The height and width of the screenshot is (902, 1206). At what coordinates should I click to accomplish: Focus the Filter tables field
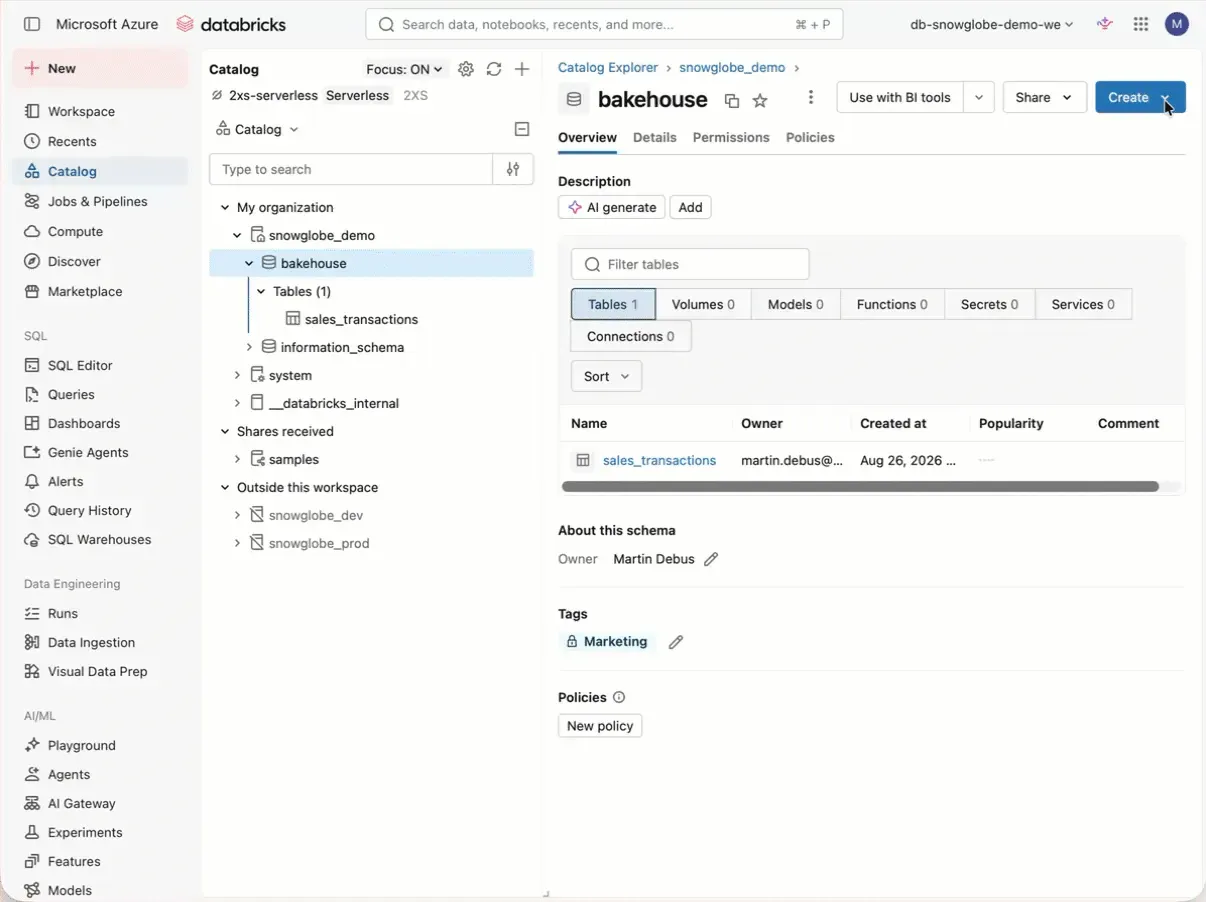(x=690, y=264)
